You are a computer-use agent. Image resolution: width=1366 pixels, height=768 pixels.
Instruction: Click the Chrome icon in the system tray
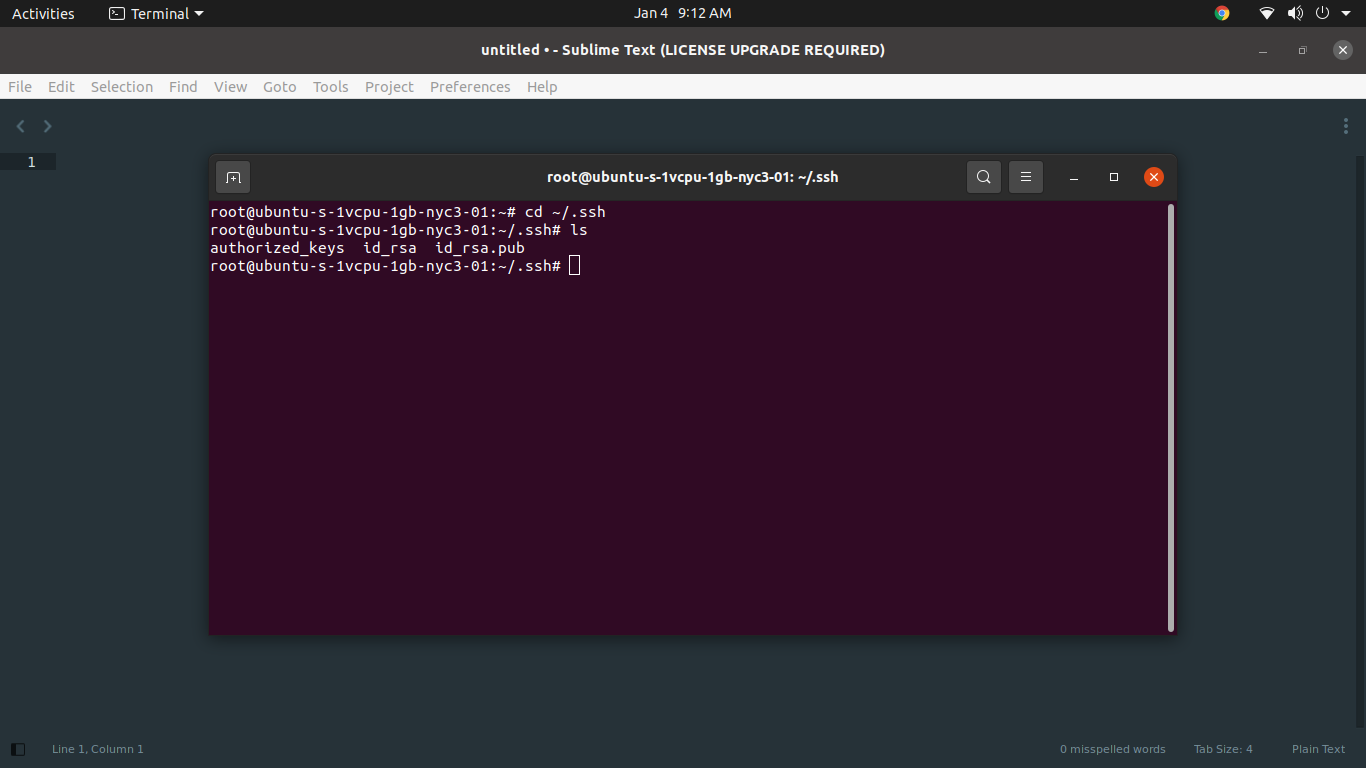pos(1221,13)
